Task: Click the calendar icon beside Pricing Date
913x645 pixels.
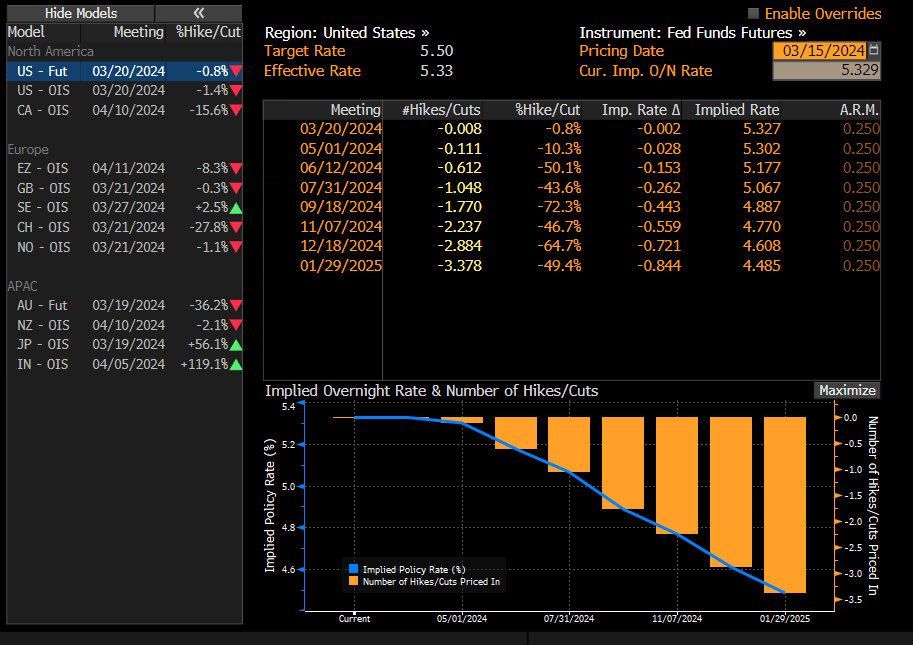Action: pos(874,50)
